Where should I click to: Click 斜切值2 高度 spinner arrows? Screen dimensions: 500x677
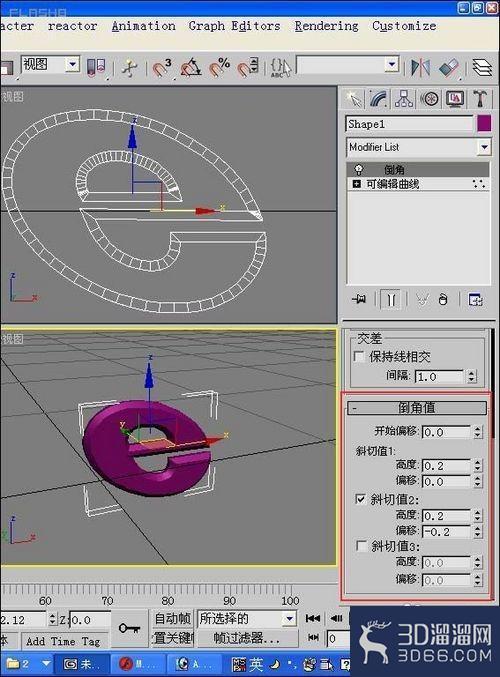(478, 516)
